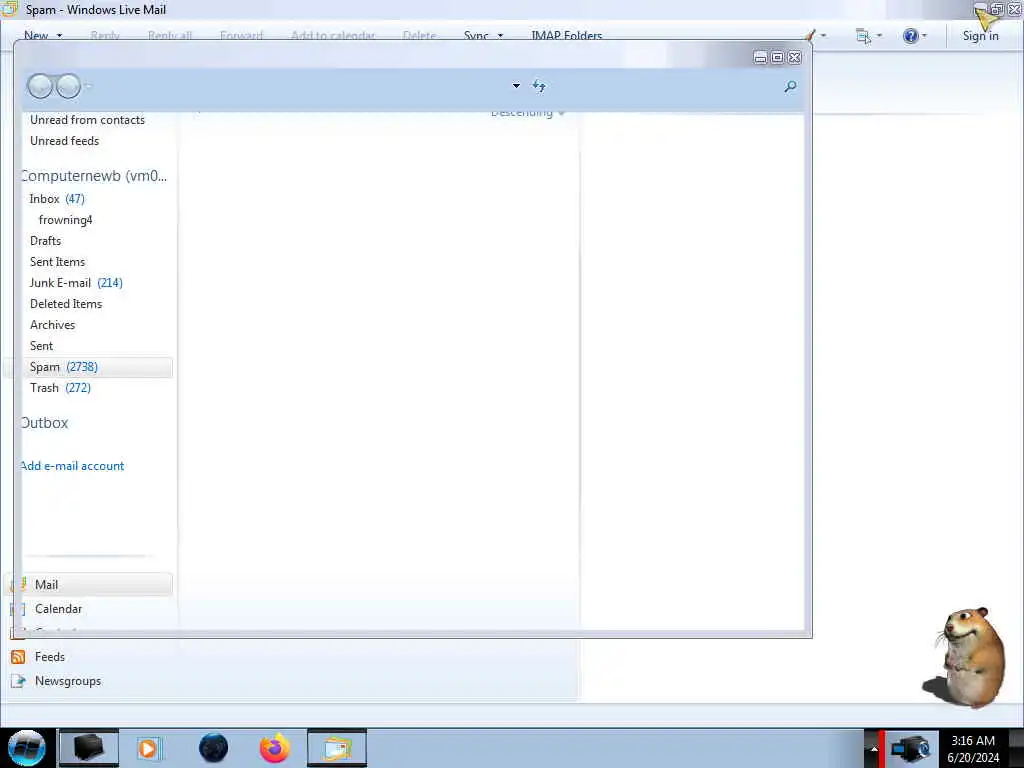Show hidden system tray icons

coord(874,748)
